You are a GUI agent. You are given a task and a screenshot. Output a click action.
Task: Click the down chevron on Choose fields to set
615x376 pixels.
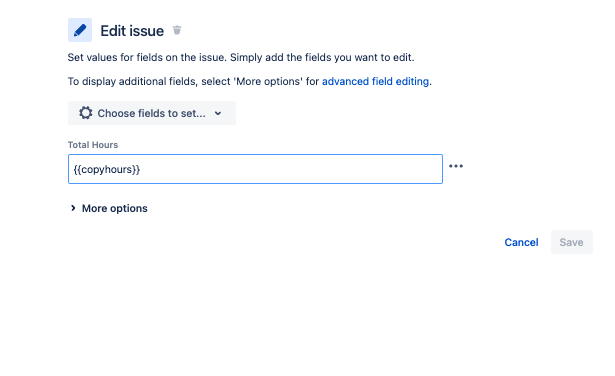tap(218, 113)
